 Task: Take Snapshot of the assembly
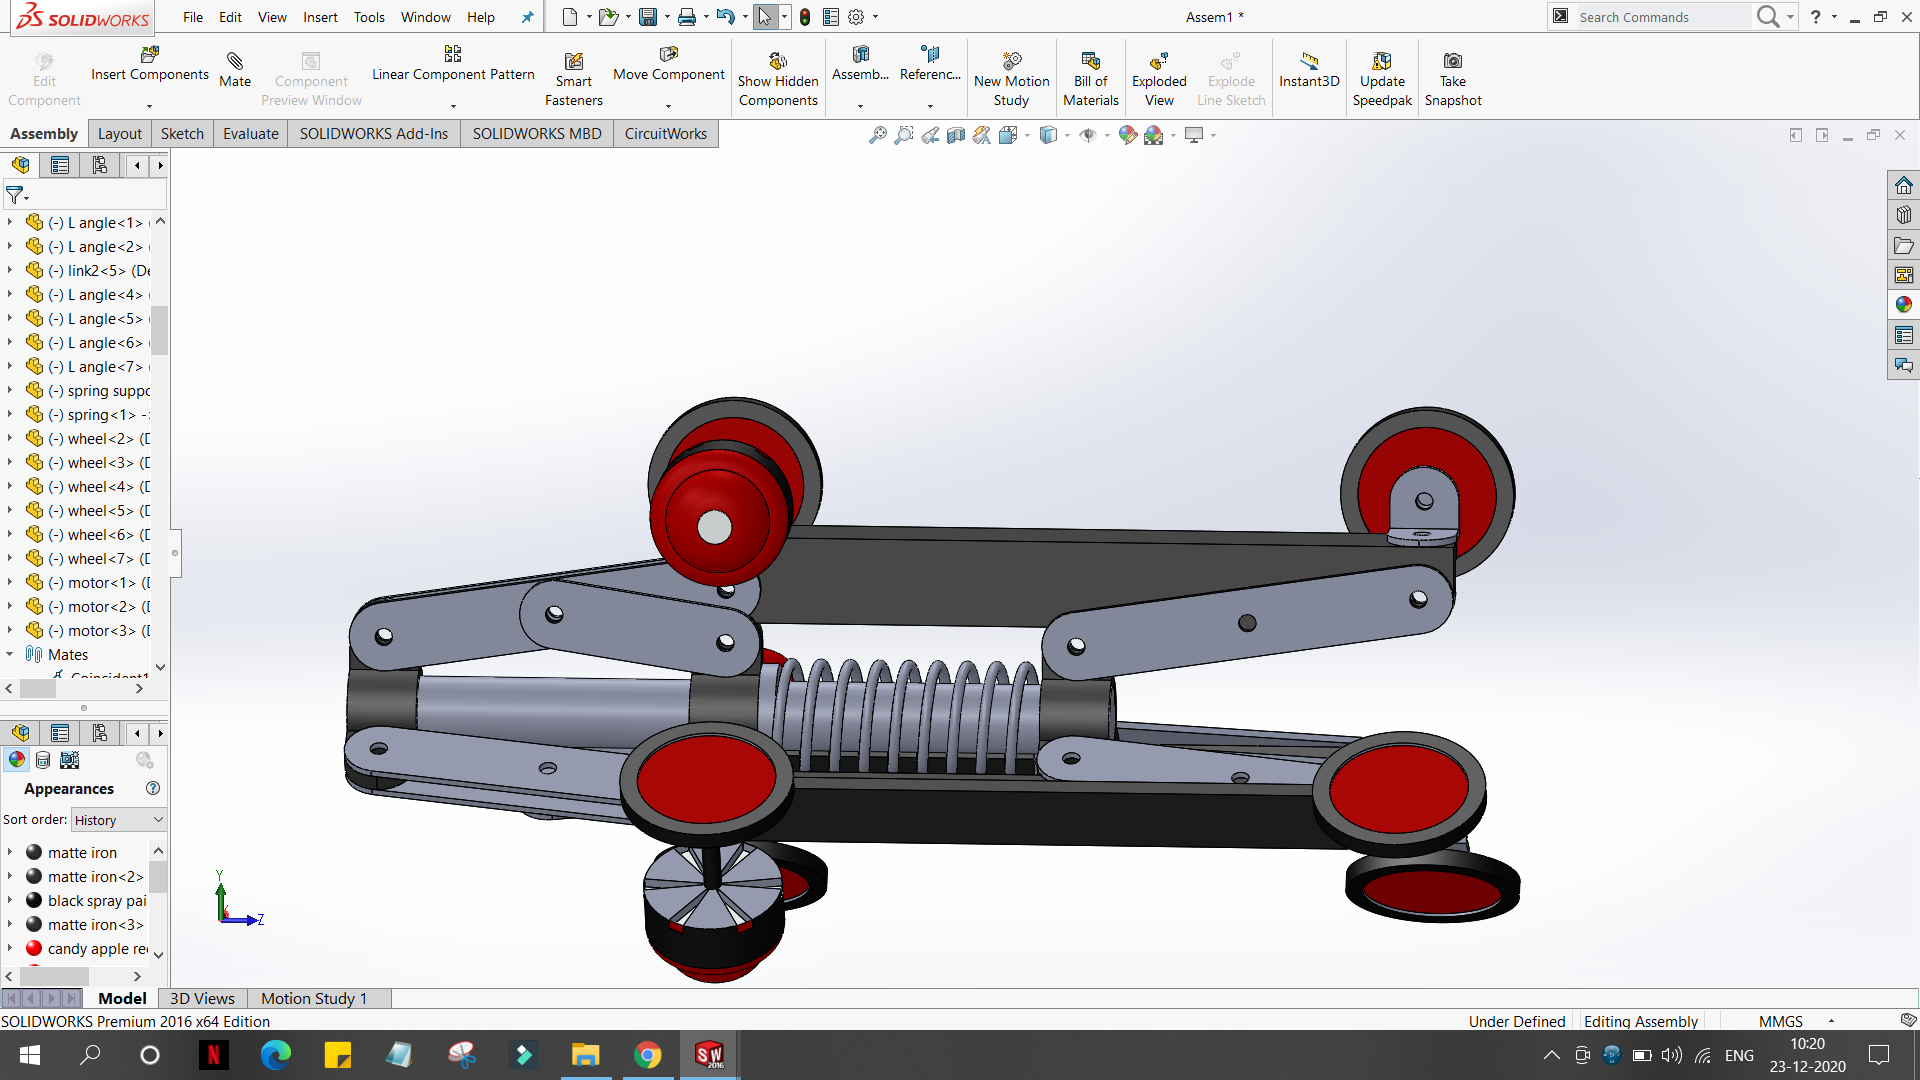coord(1453,79)
